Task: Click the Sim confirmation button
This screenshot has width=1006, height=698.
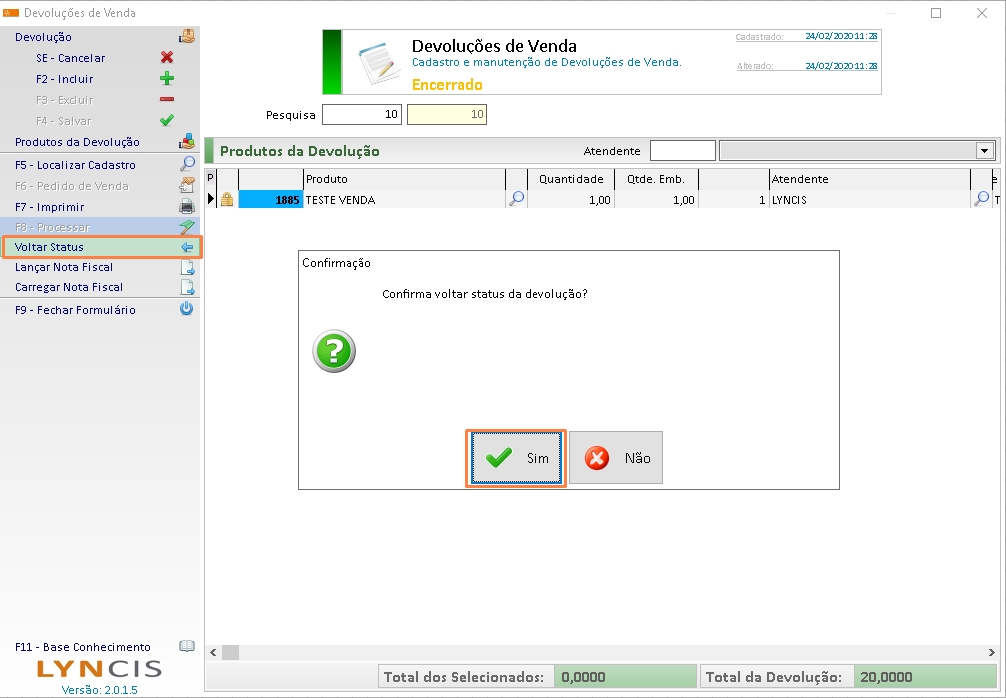Action: click(x=516, y=458)
